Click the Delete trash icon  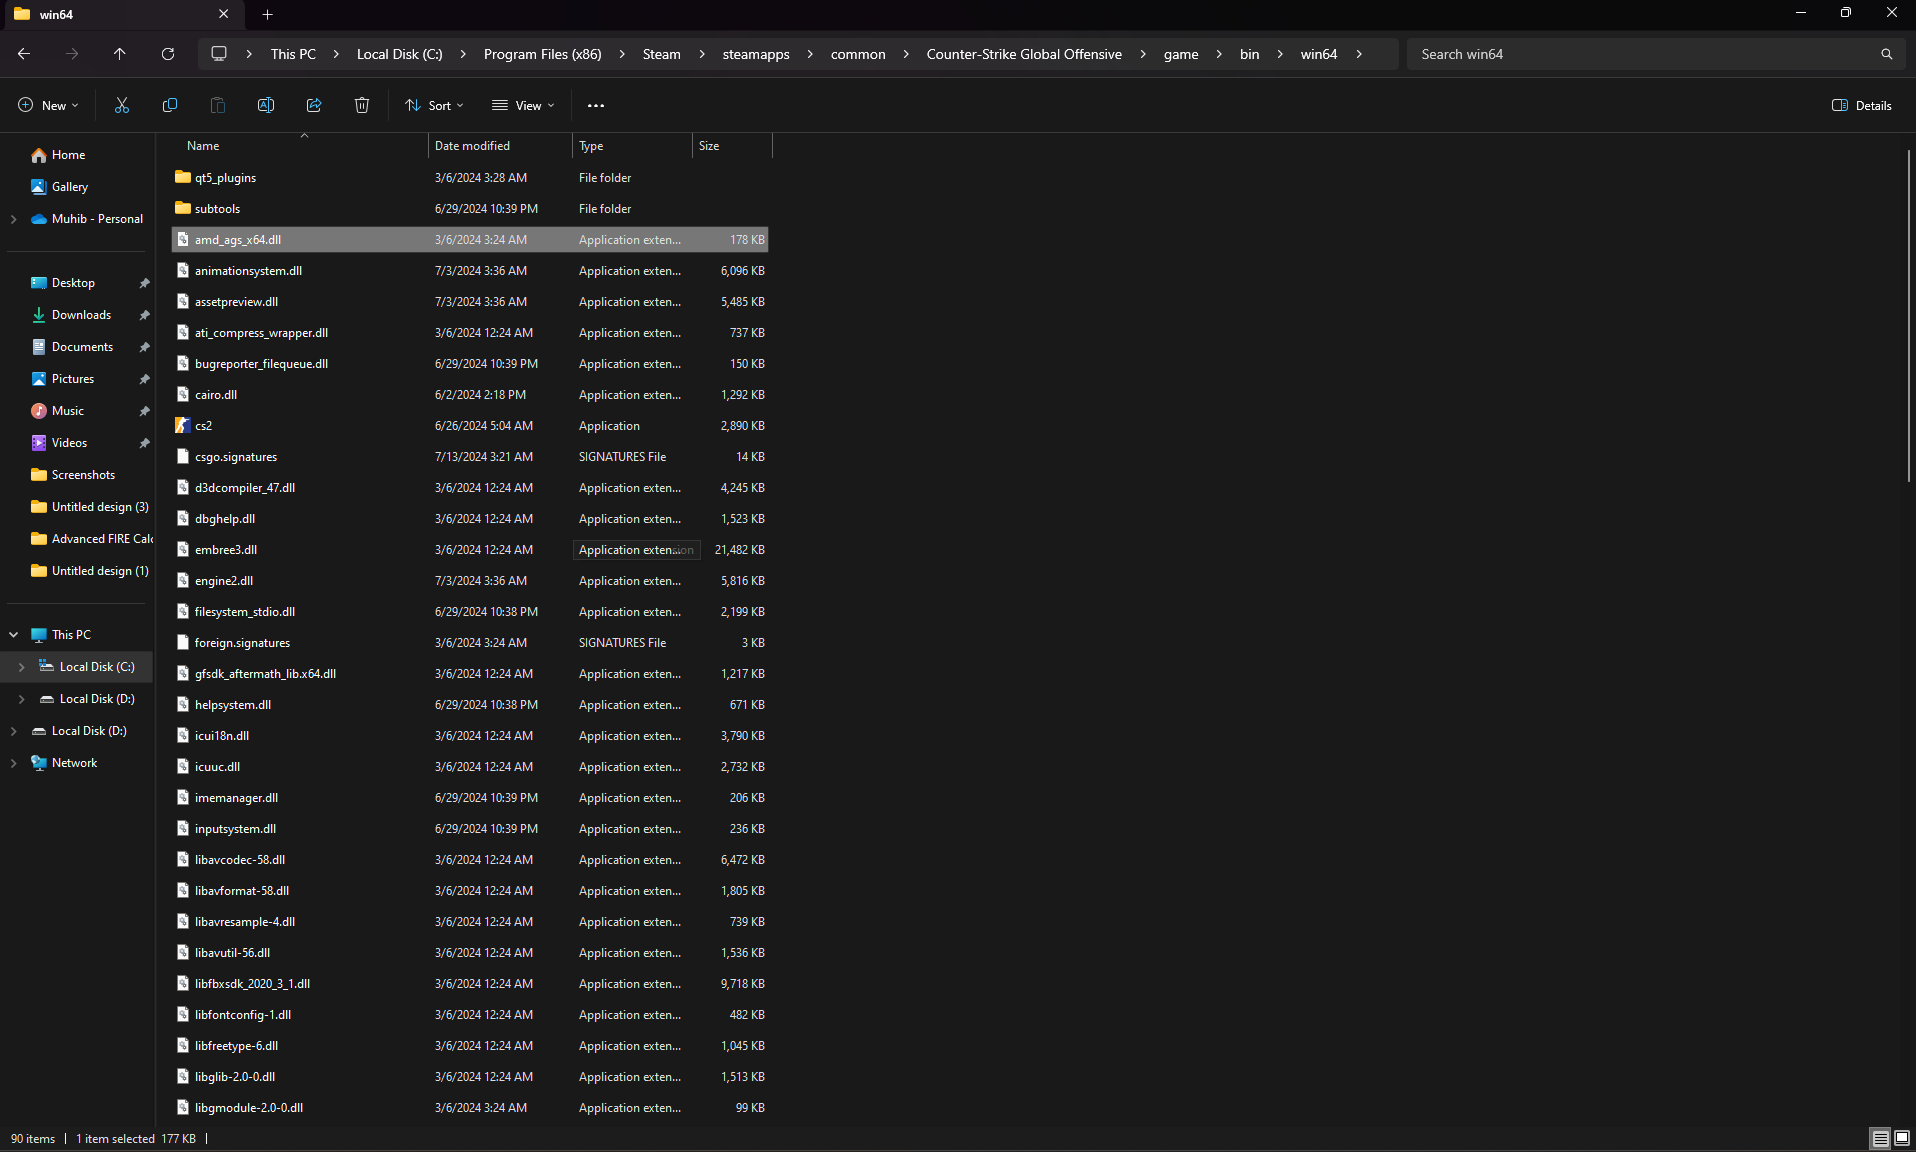(362, 105)
